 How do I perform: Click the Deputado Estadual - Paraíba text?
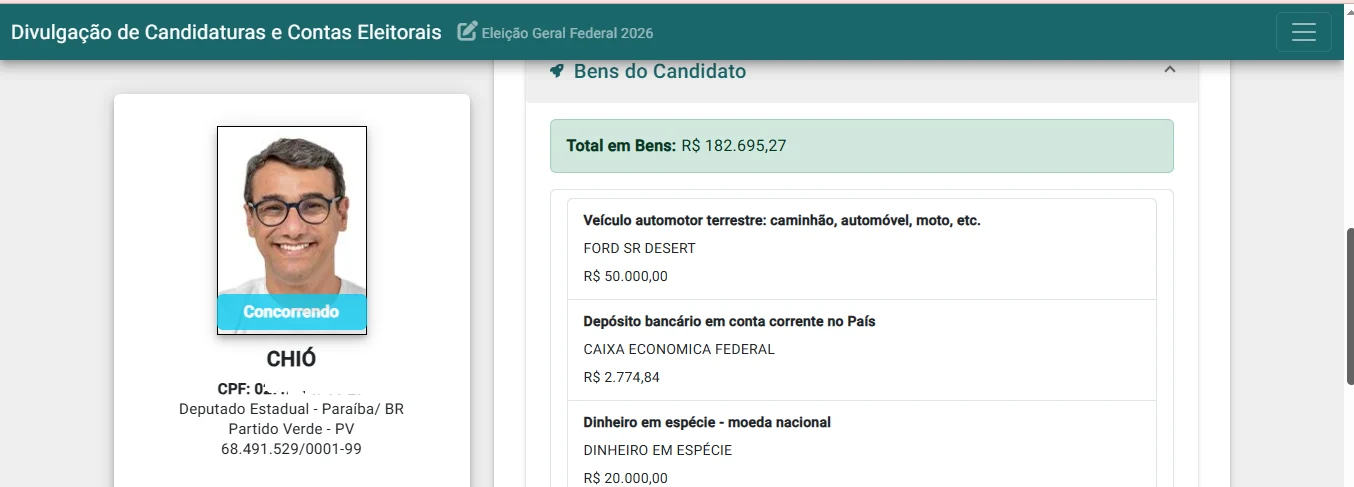point(291,409)
